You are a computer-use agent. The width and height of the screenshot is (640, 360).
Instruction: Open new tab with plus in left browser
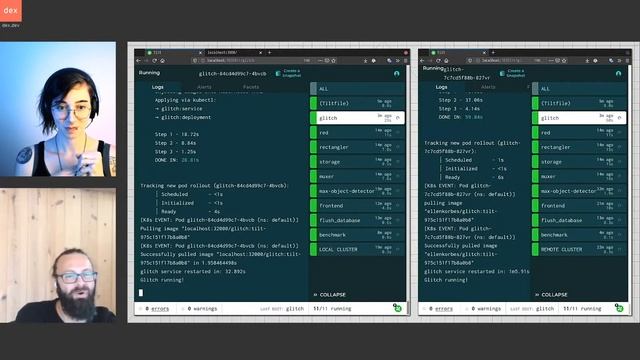(269, 53)
